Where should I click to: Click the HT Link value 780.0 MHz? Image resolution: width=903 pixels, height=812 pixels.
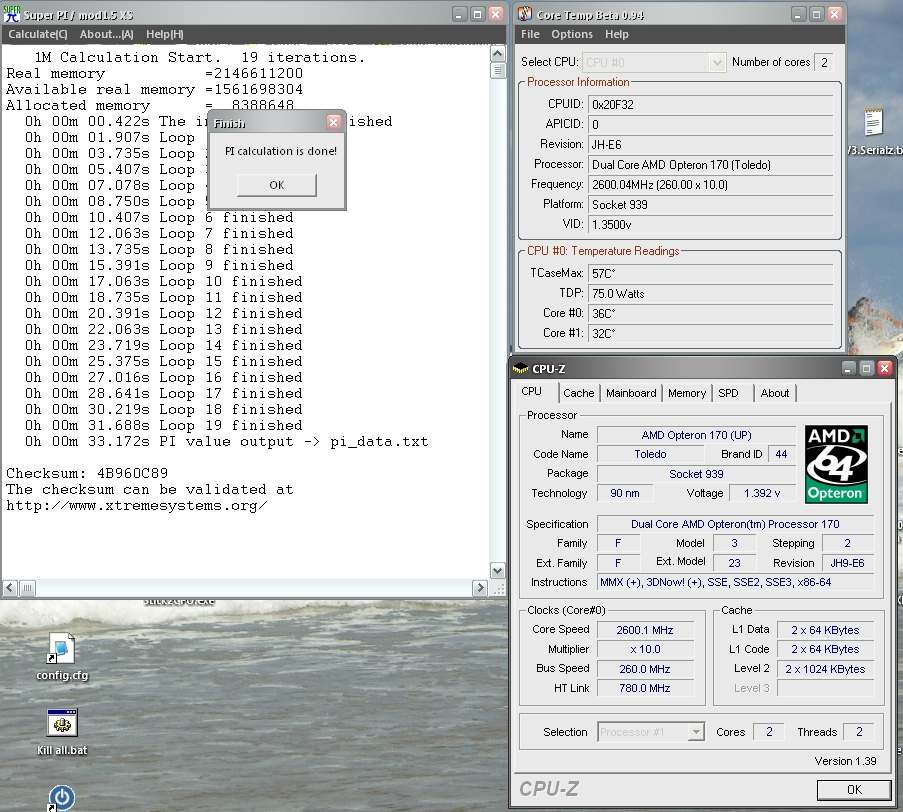645,688
